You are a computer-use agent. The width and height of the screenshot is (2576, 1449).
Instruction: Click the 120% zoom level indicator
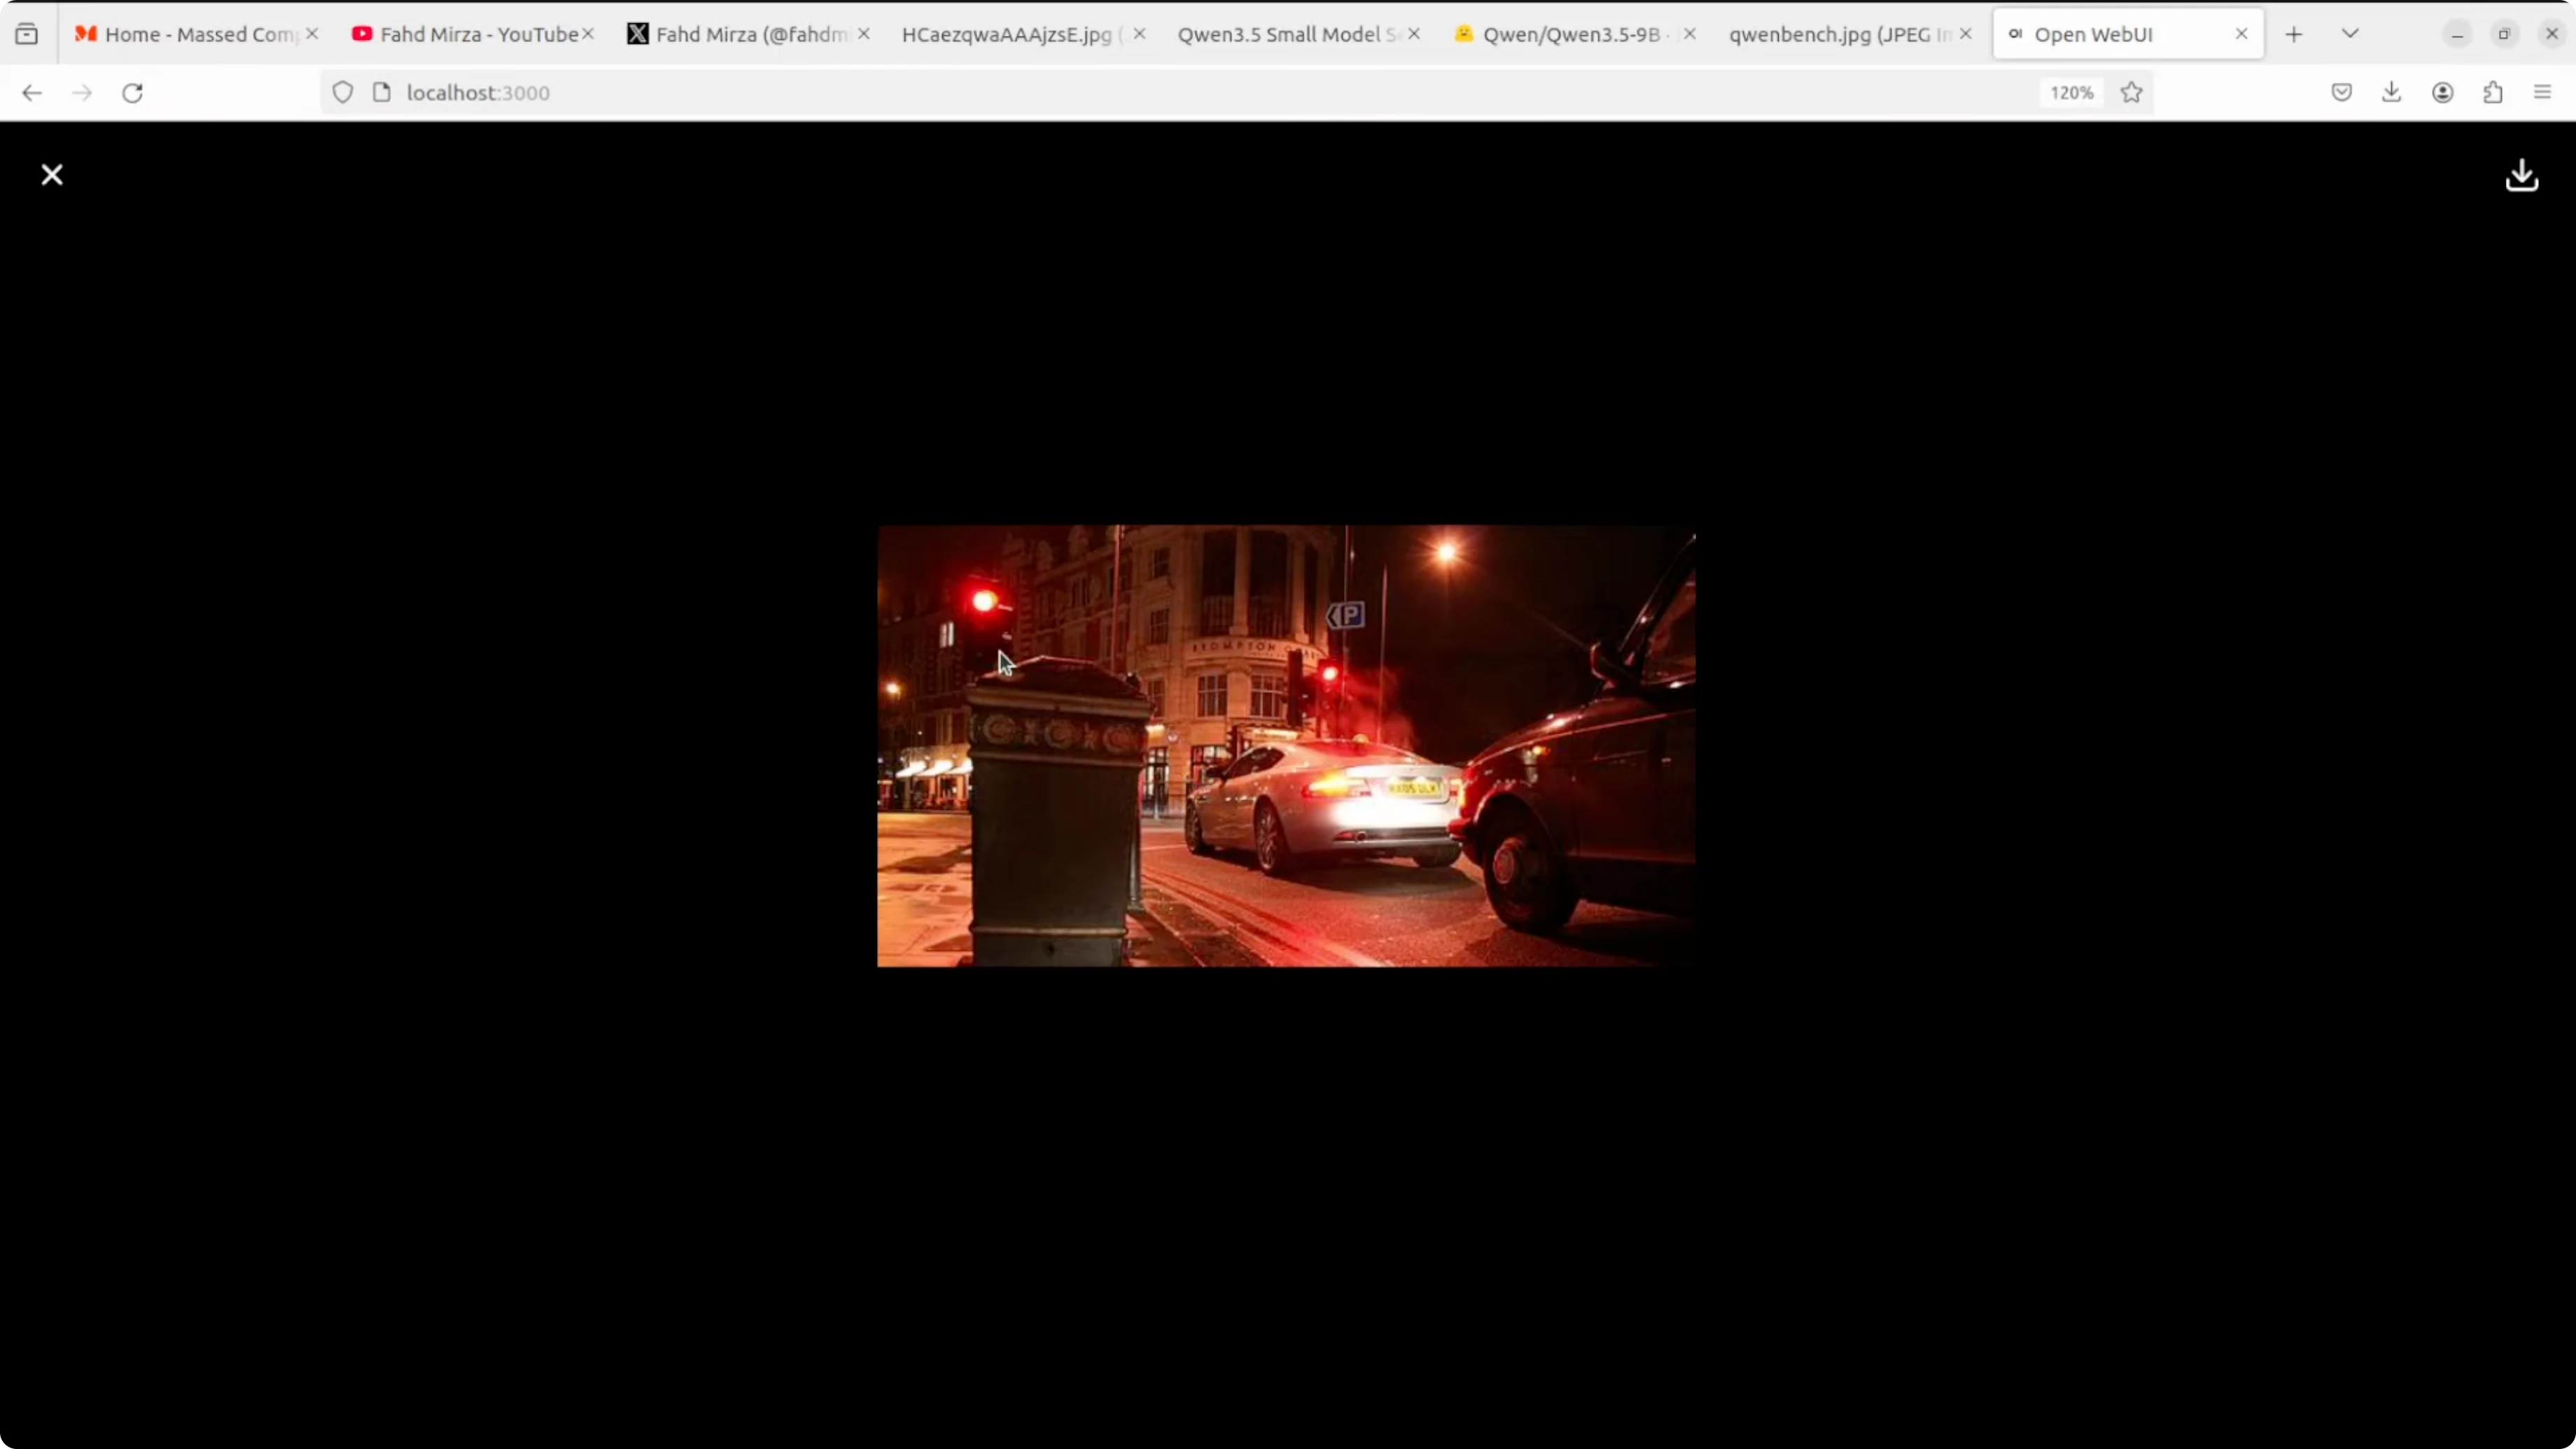point(2071,93)
